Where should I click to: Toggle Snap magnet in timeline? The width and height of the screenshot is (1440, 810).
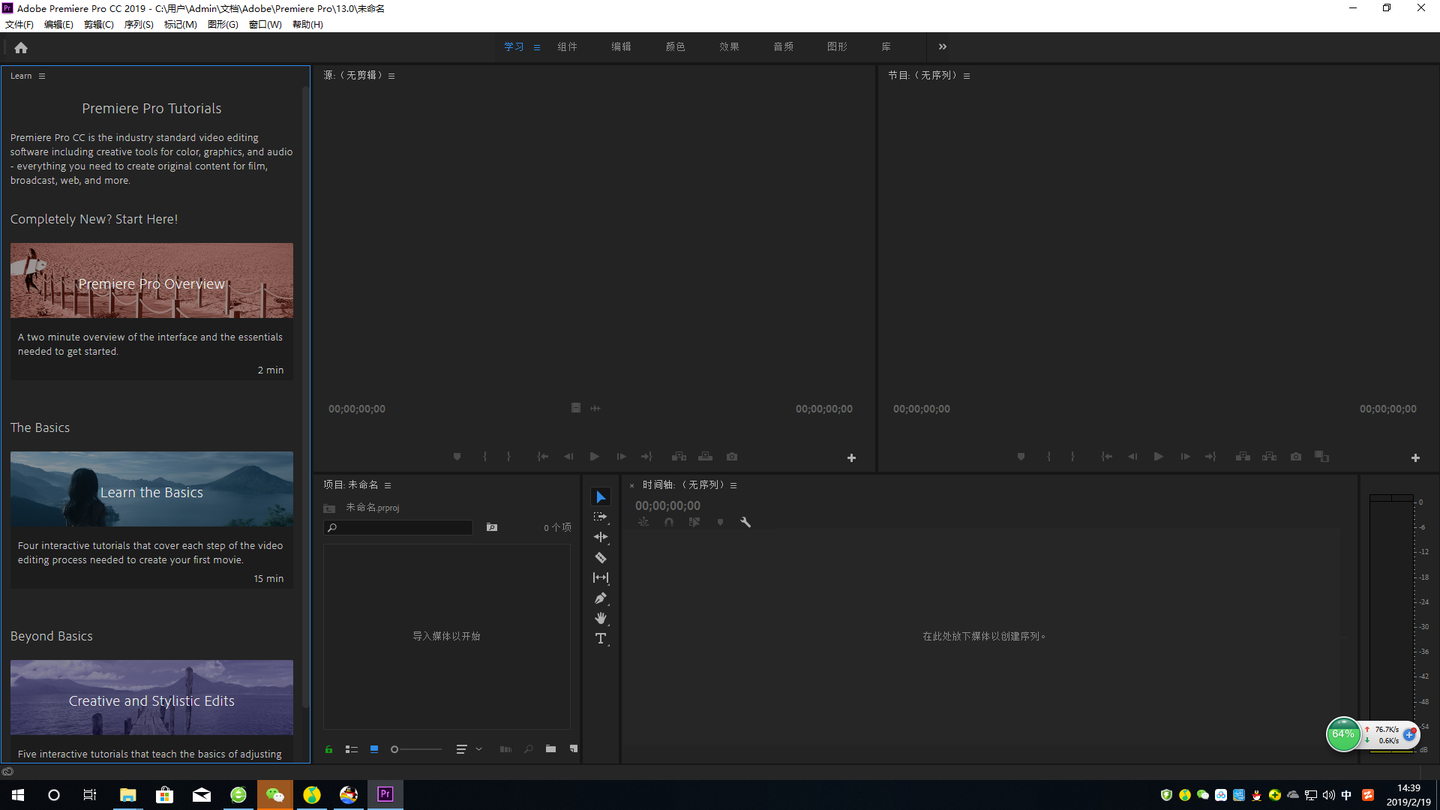point(669,522)
